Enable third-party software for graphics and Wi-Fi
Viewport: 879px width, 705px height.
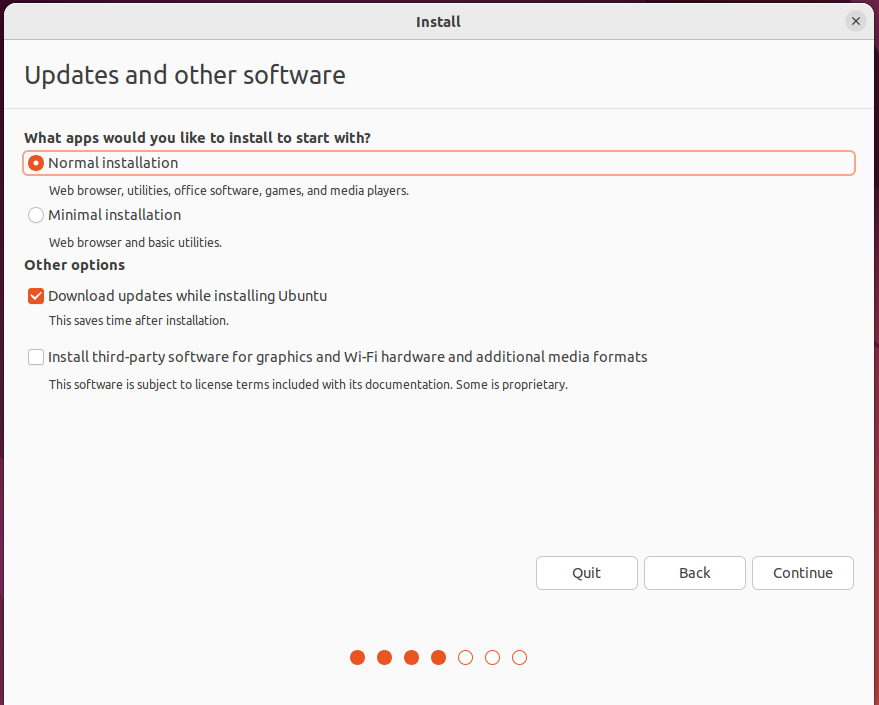36,357
